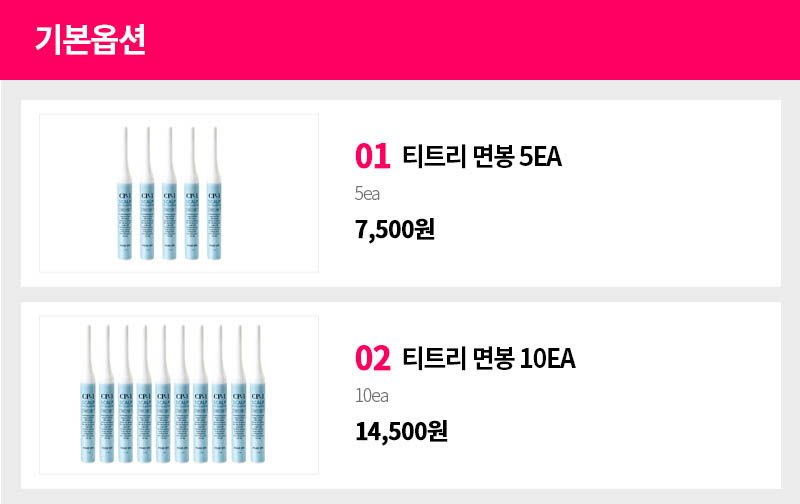
Task: Click the gray 10ea quantity label
Action: (372, 396)
